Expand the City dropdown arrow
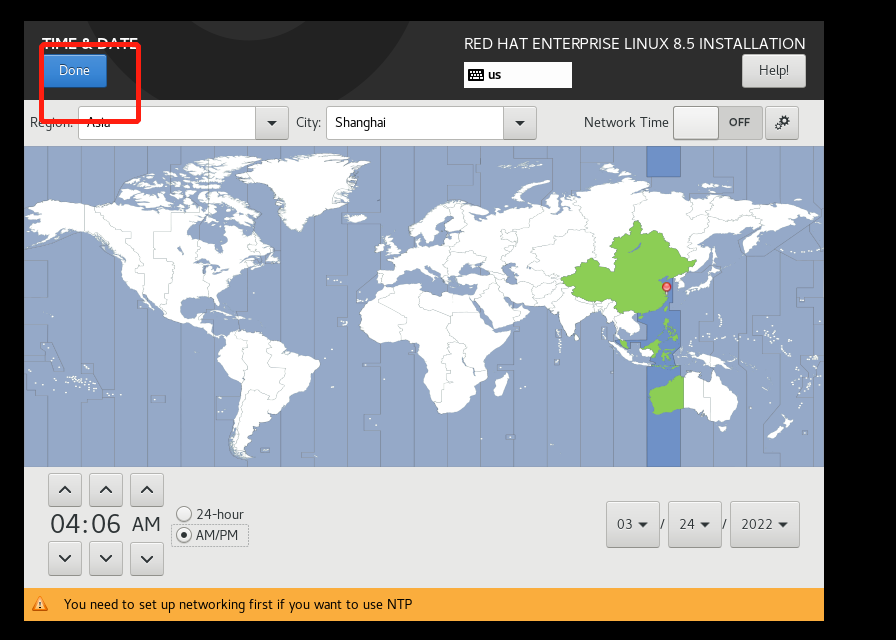Image resolution: width=896 pixels, height=640 pixels. 520,123
